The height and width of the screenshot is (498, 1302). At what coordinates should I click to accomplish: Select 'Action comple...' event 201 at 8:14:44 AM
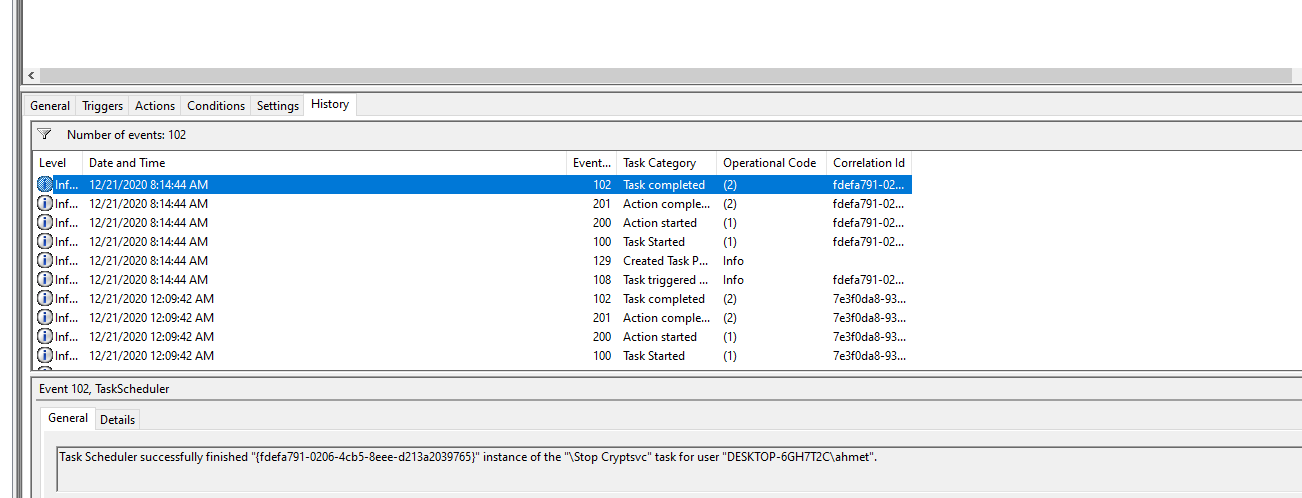click(x=667, y=204)
